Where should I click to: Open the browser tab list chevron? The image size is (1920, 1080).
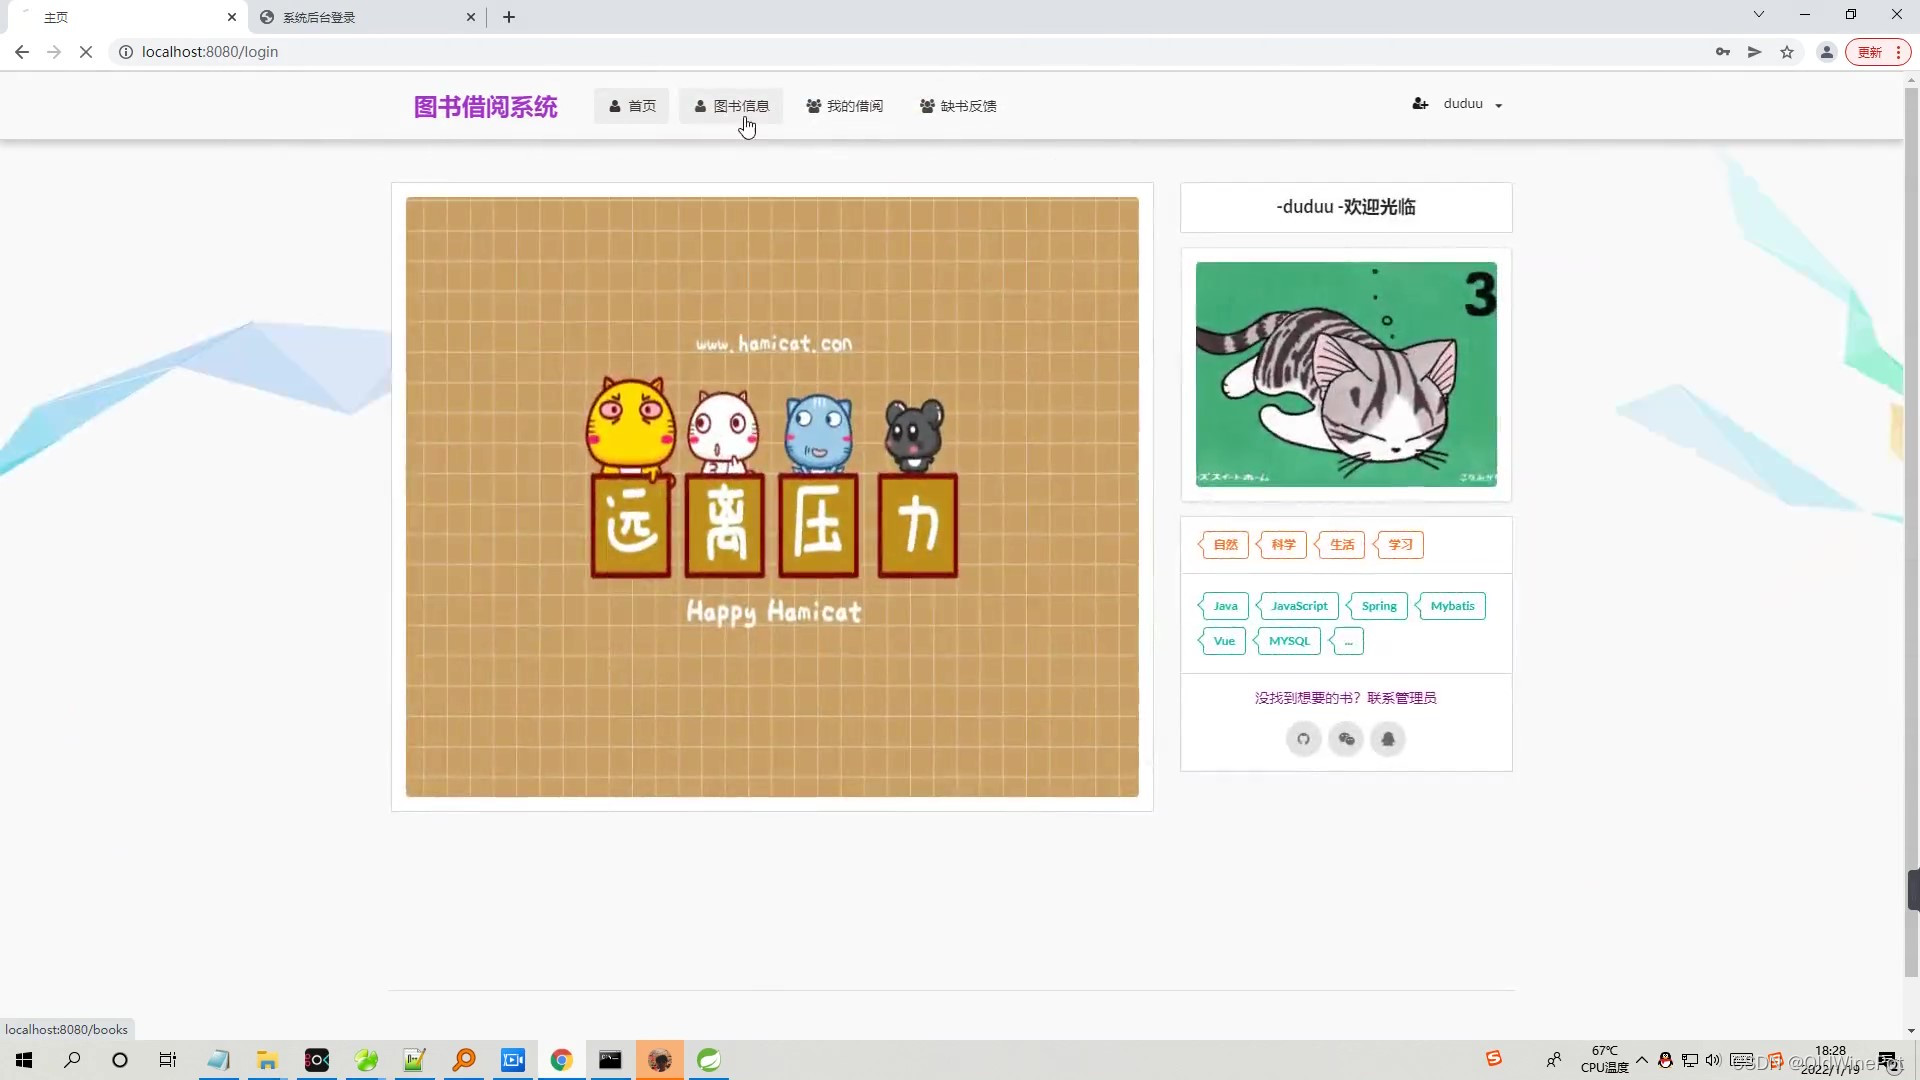click(x=1758, y=14)
